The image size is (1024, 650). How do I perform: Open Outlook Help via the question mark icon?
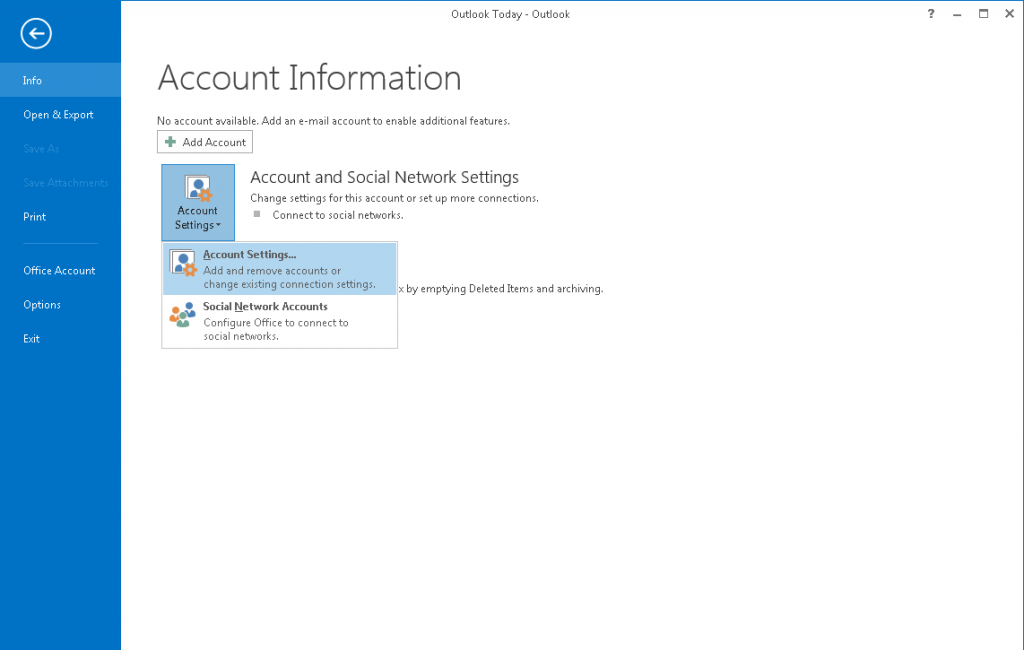click(x=930, y=14)
